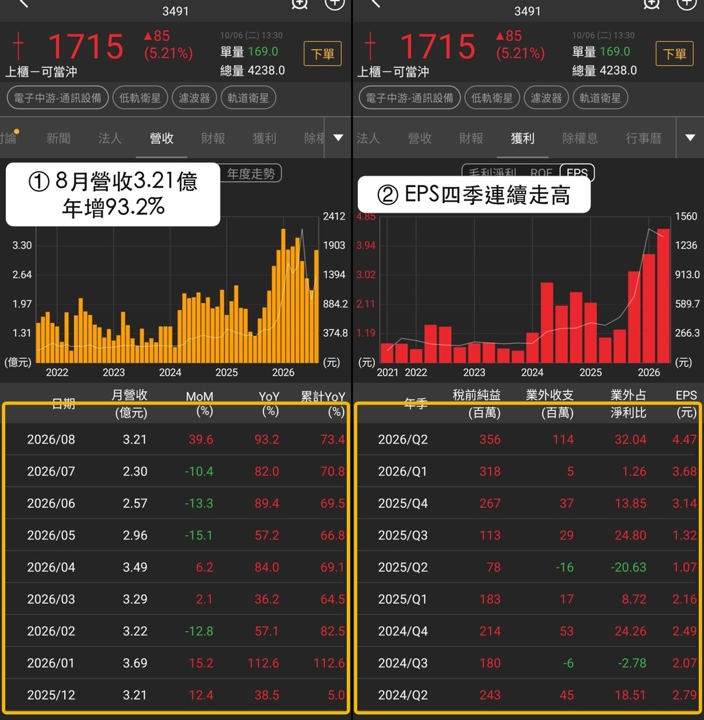704x720 pixels.
Task: Select the EPS chart toggle
Action: tap(577, 172)
